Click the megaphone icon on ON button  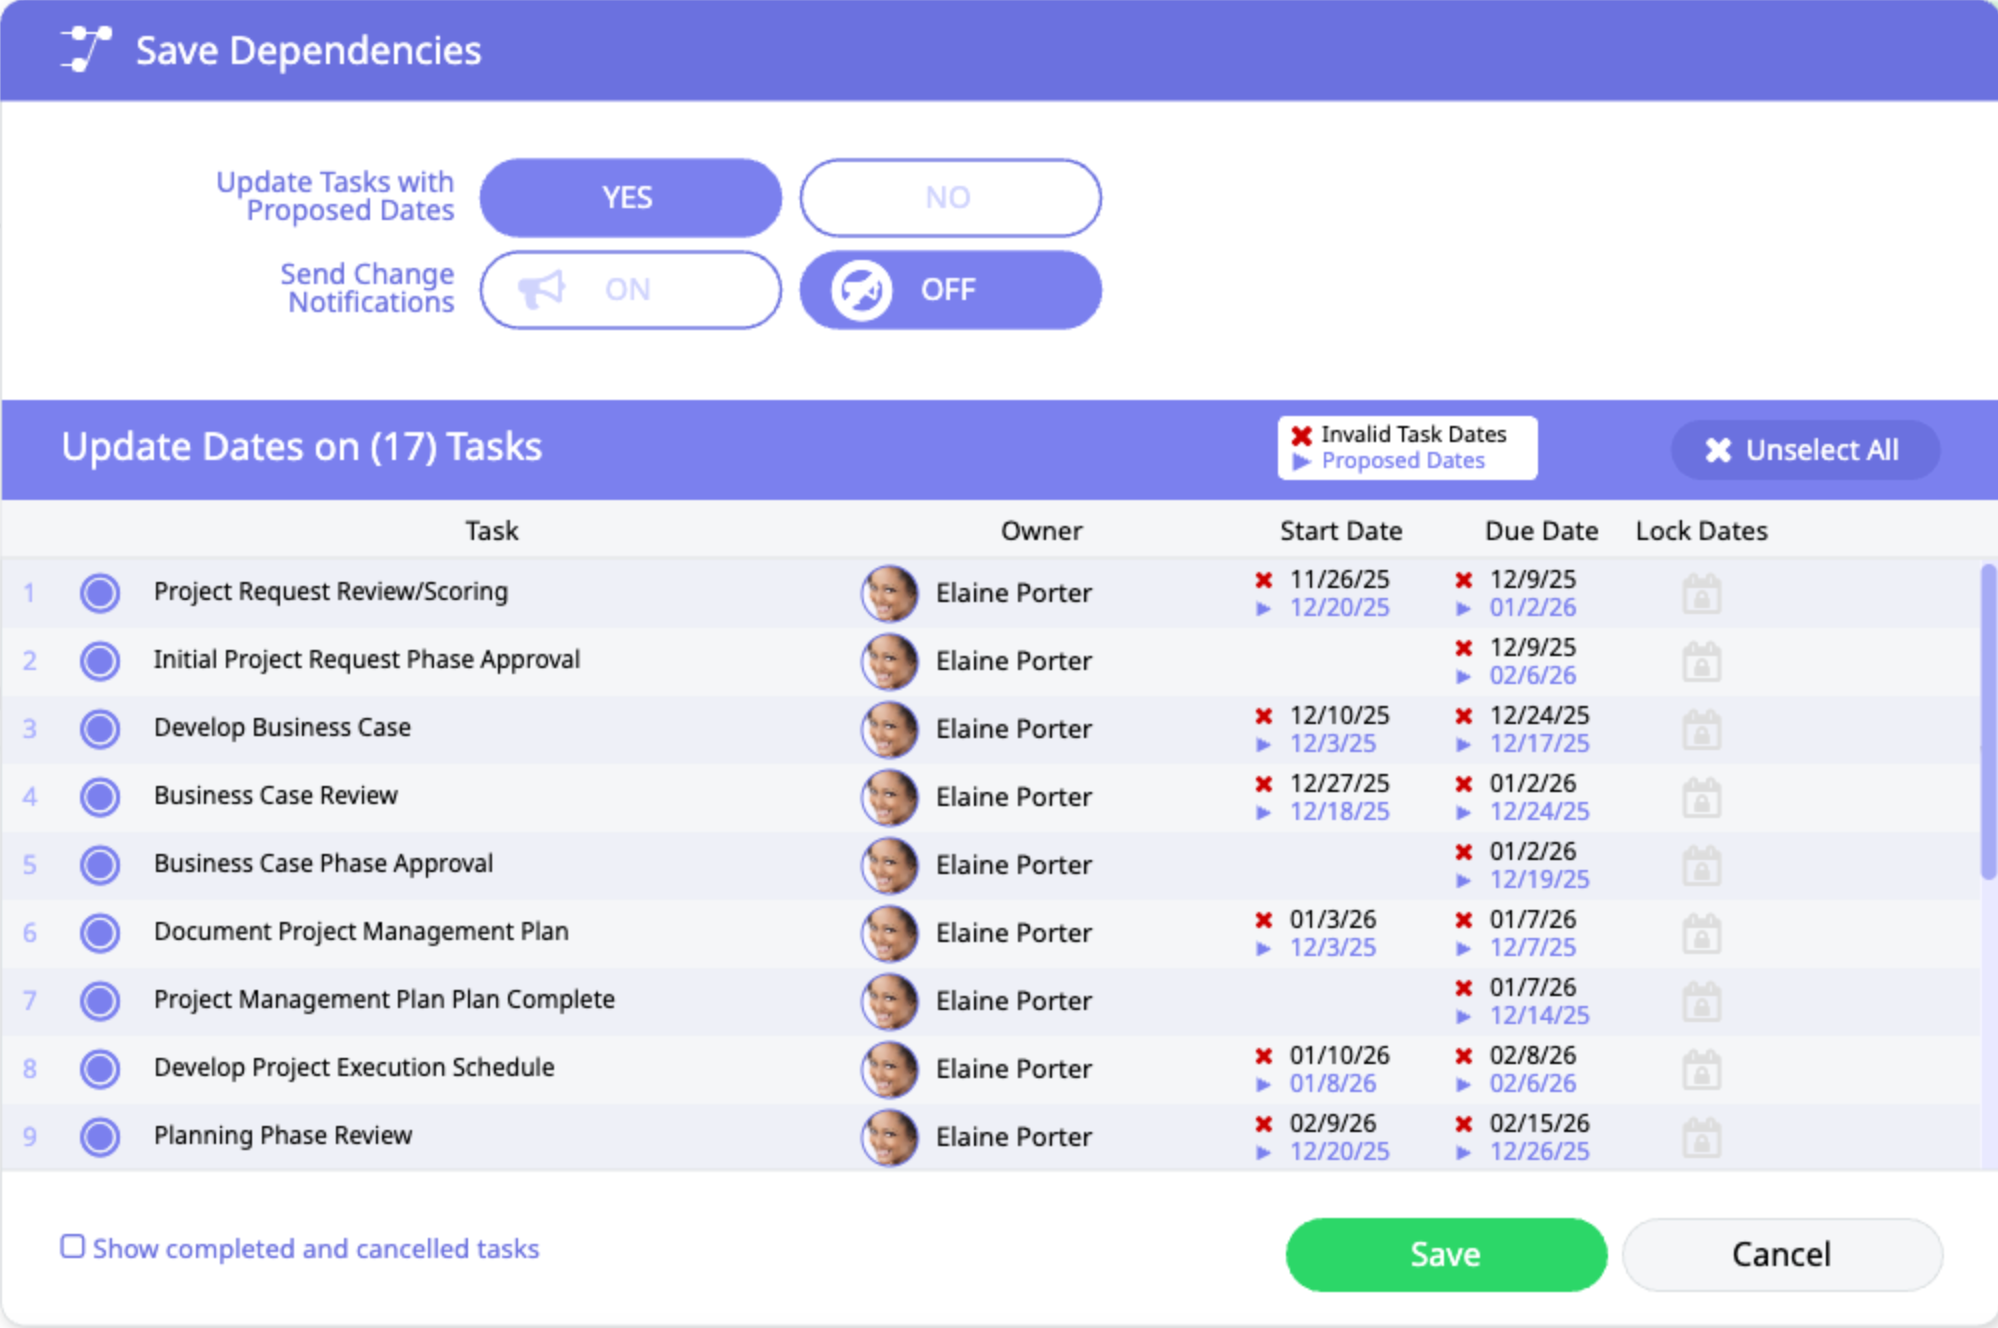[542, 290]
